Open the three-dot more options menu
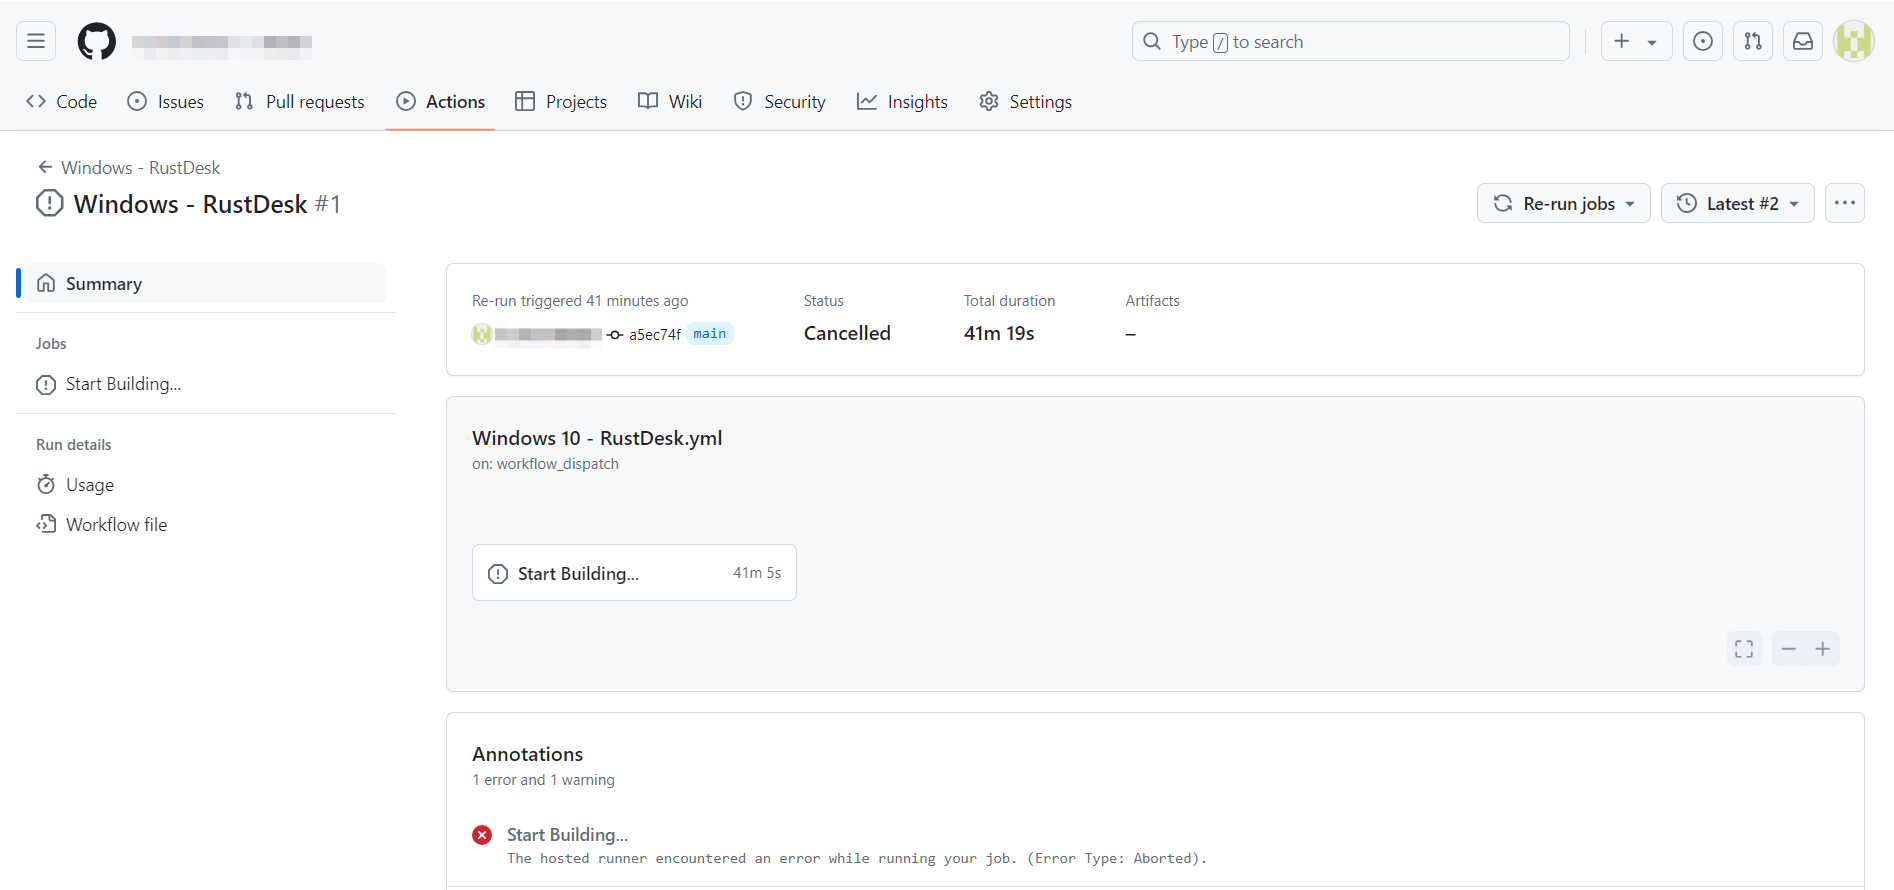1894x890 pixels. click(1845, 203)
